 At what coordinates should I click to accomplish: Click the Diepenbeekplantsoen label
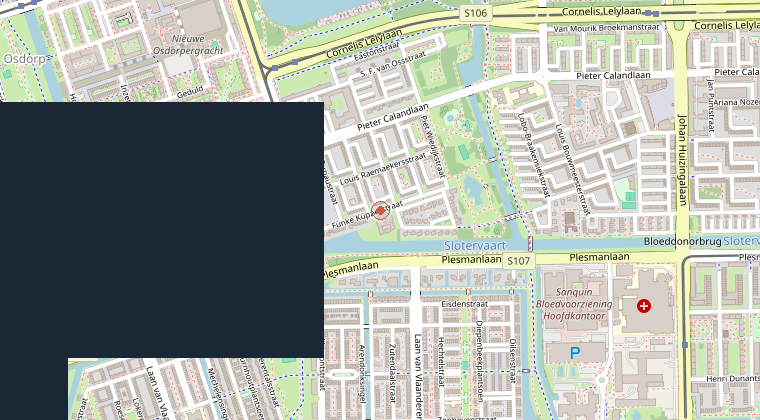(480, 360)
